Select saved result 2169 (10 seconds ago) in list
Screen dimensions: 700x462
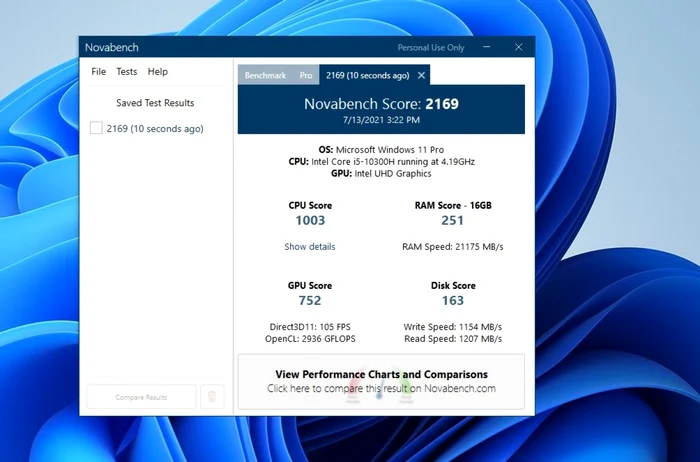click(x=155, y=129)
